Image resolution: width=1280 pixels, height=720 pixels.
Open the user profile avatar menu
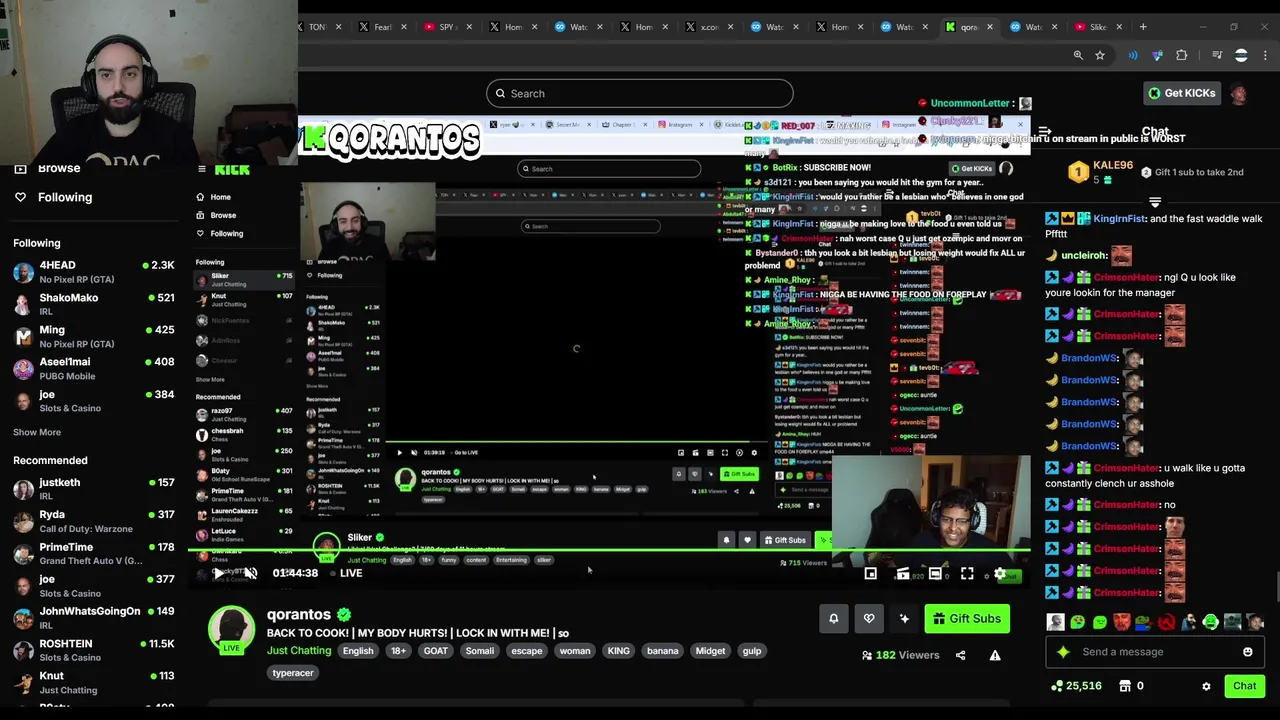[1239, 93]
